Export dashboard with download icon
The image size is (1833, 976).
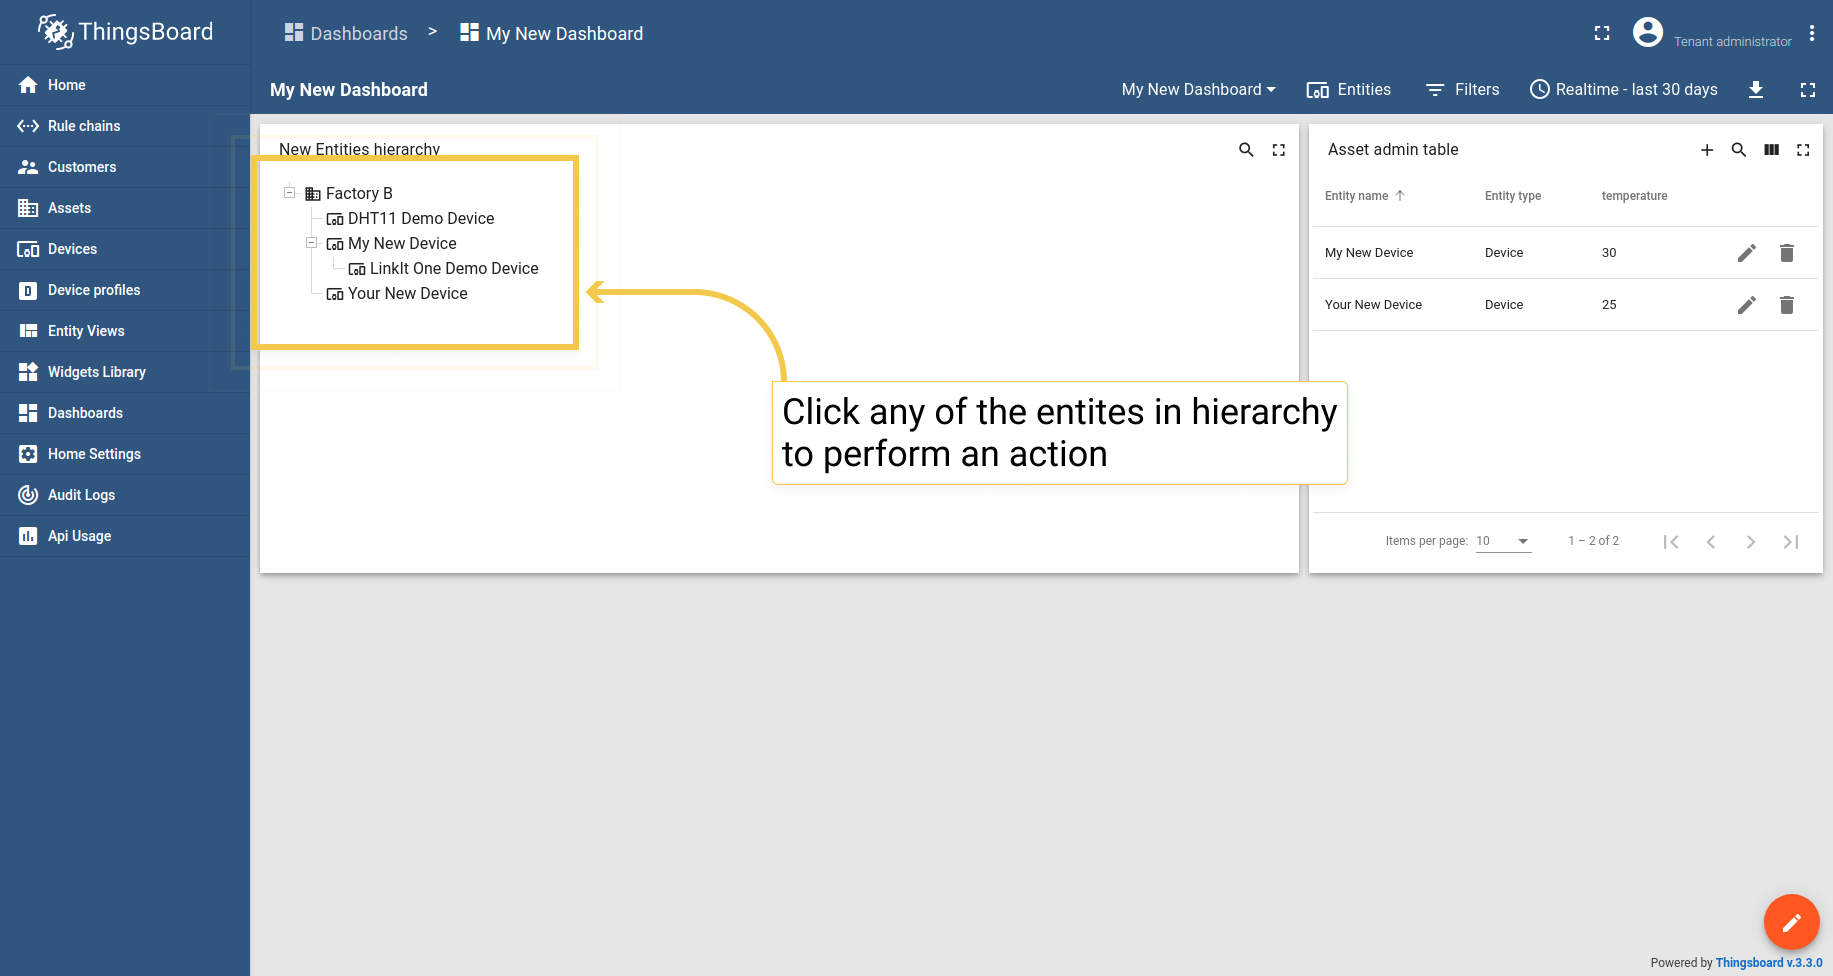click(1756, 90)
